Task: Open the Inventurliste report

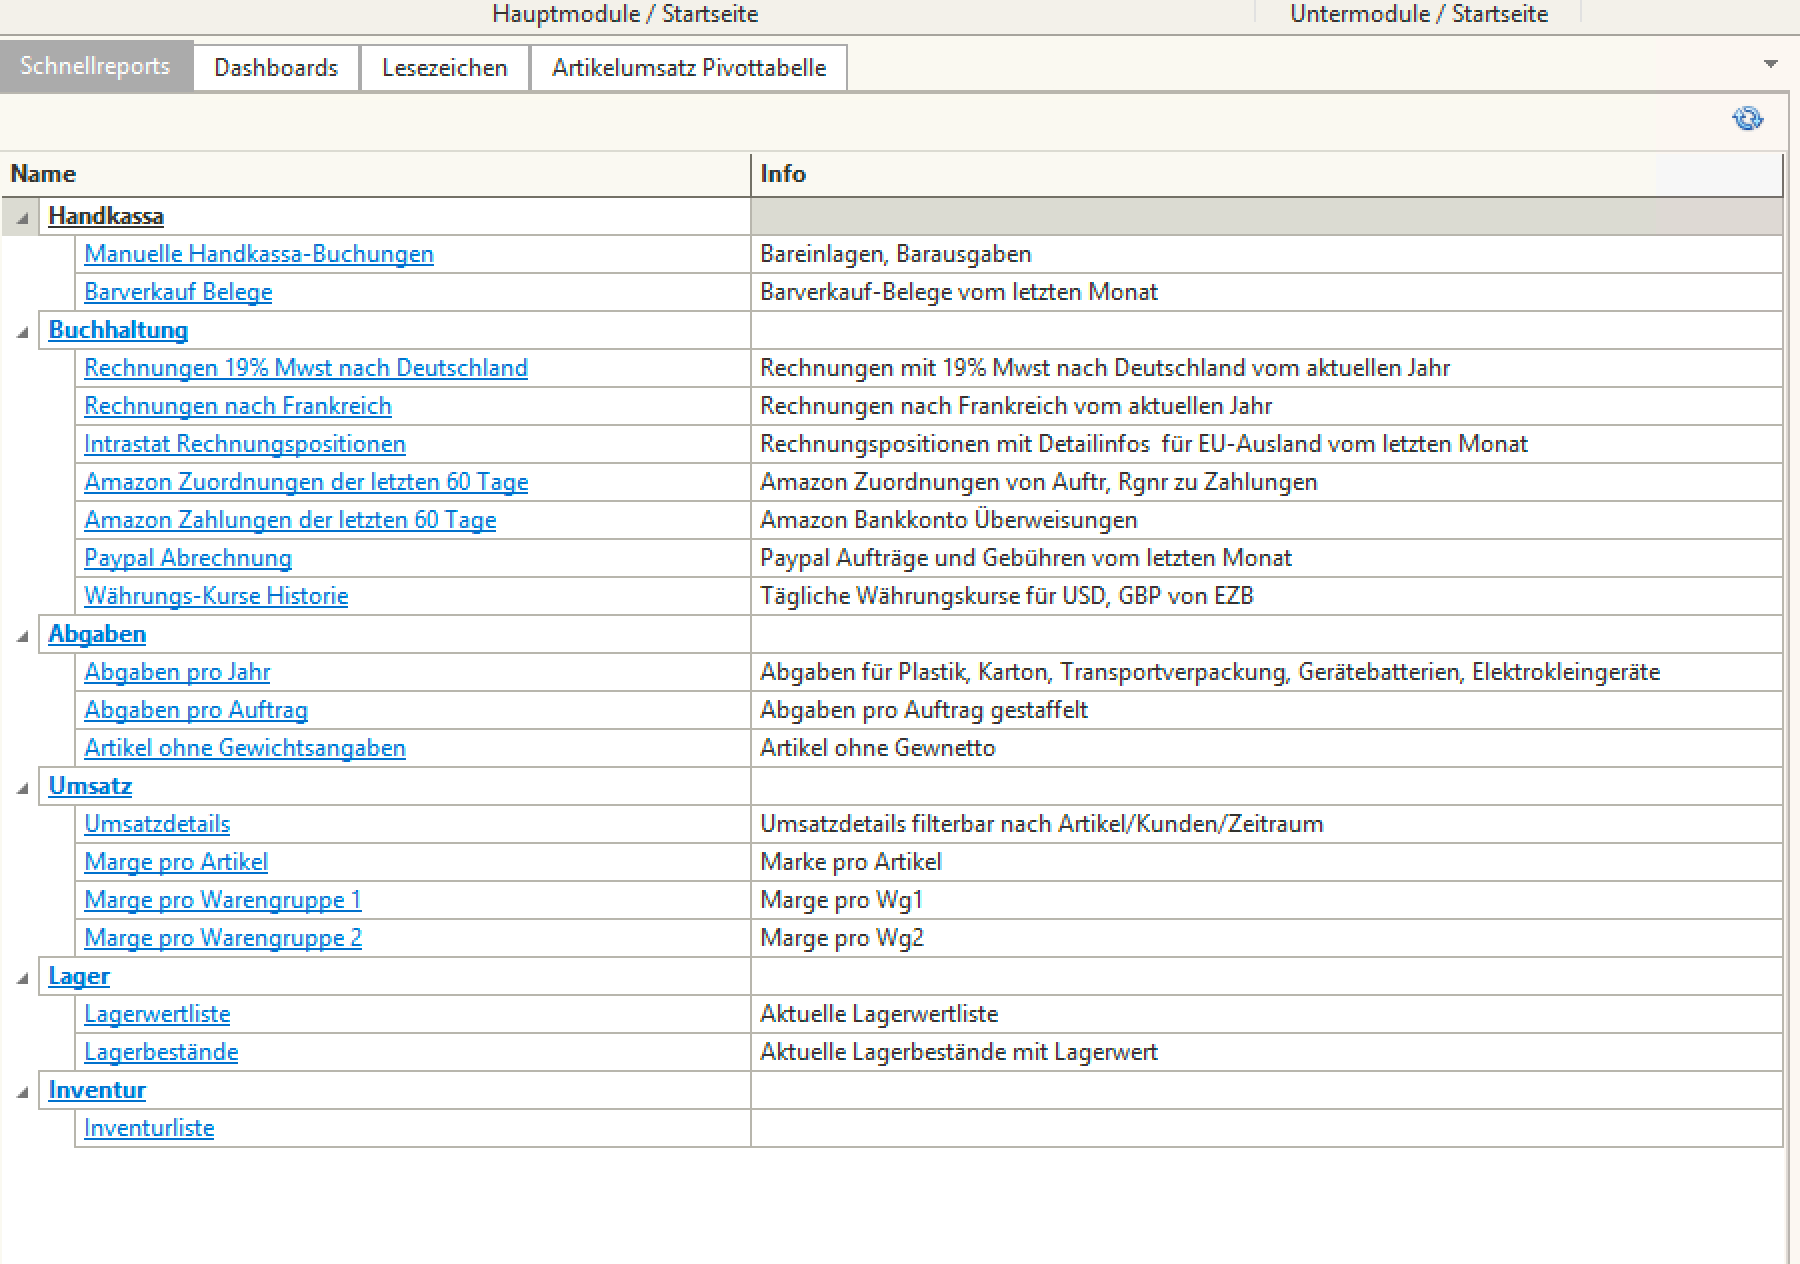Action: (149, 1128)
